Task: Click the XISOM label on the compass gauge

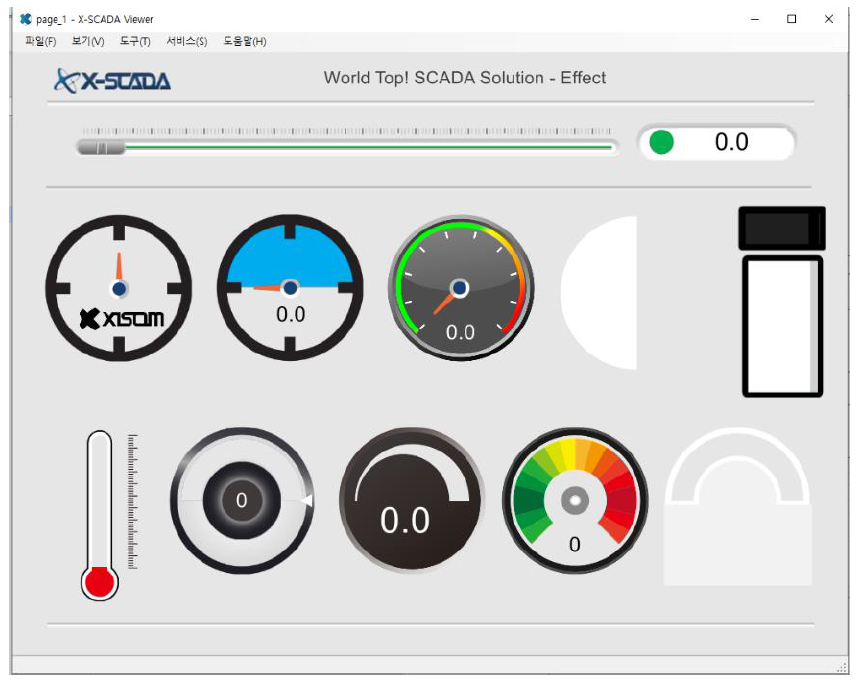Action: coord(122,319)
